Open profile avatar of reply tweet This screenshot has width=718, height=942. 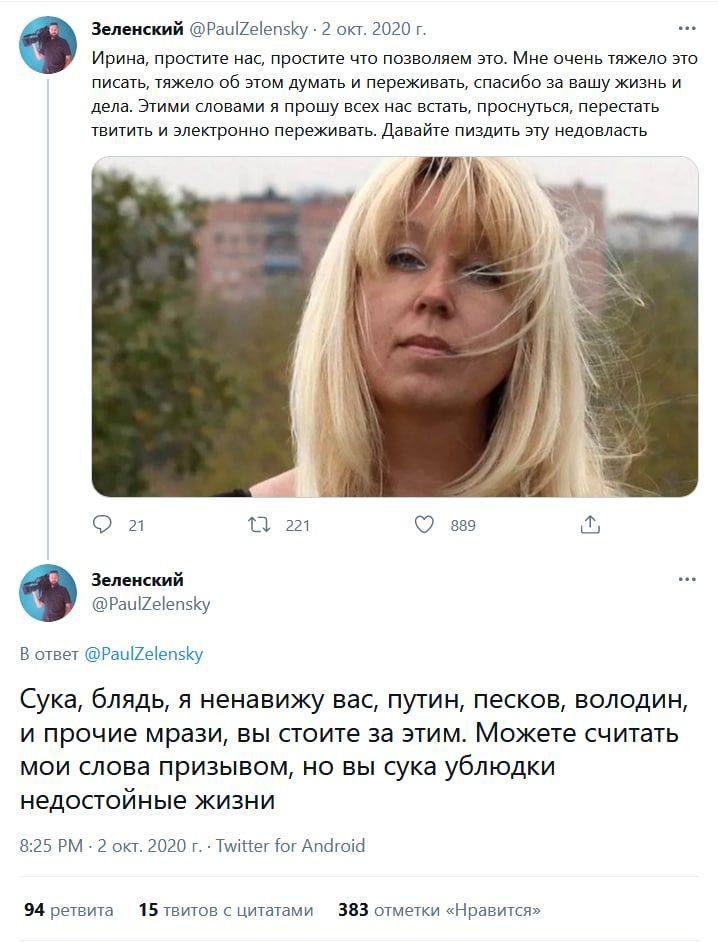coord(48,592)
